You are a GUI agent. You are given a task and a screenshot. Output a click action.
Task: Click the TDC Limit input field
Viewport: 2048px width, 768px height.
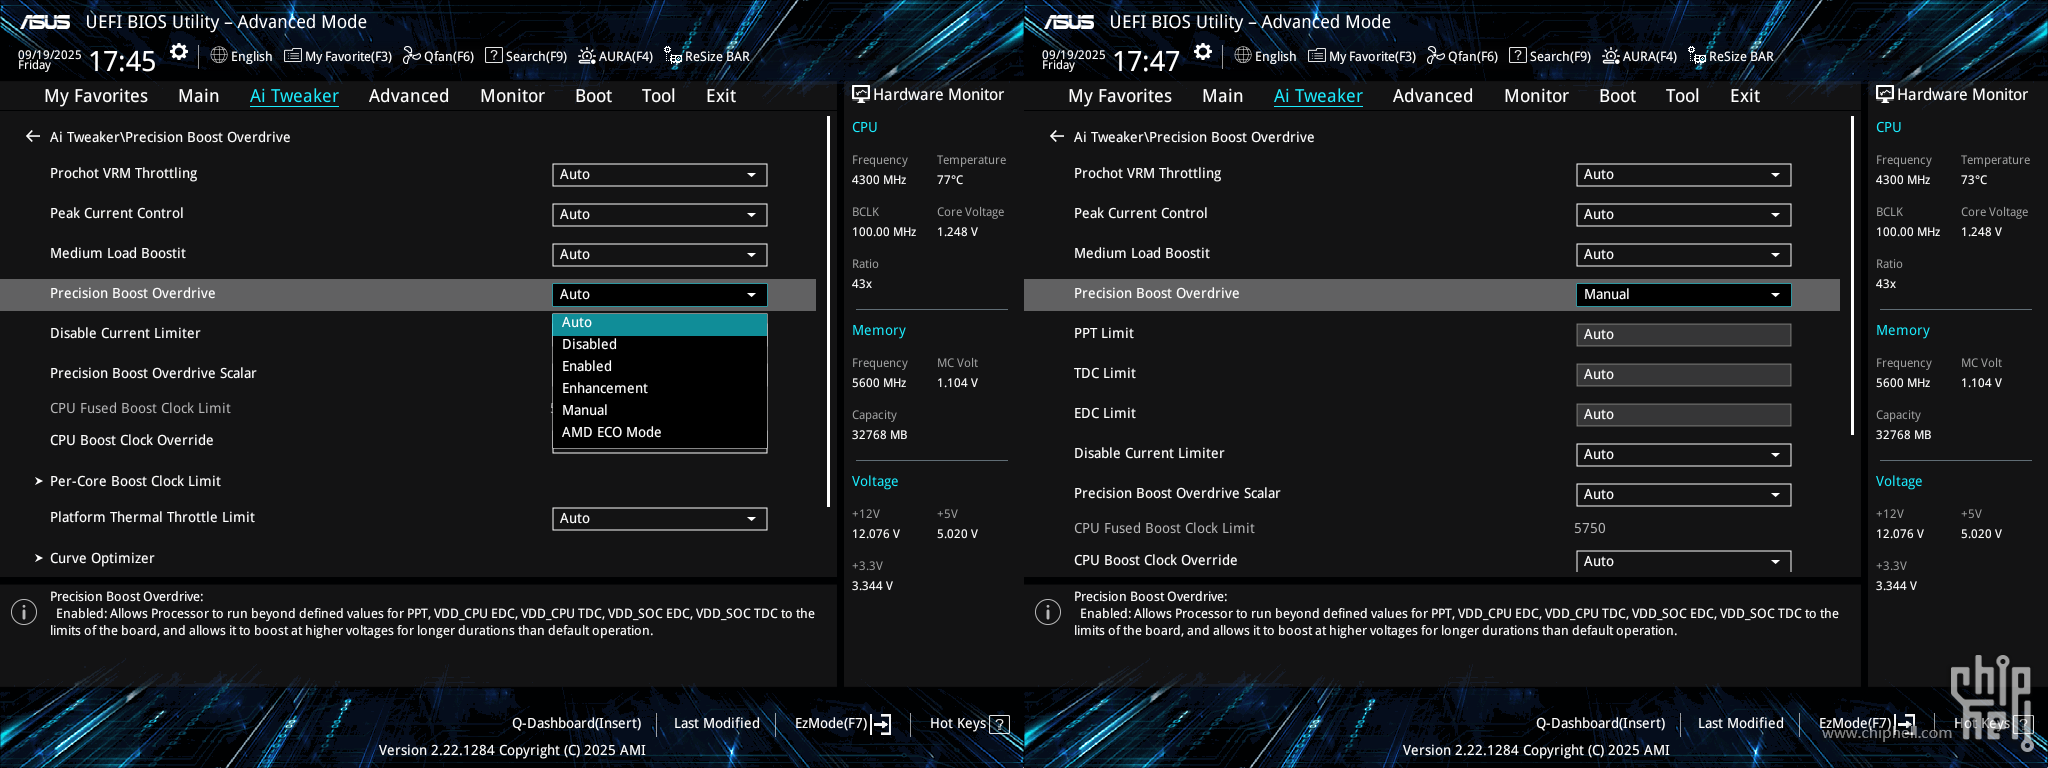pos(1684,375)
